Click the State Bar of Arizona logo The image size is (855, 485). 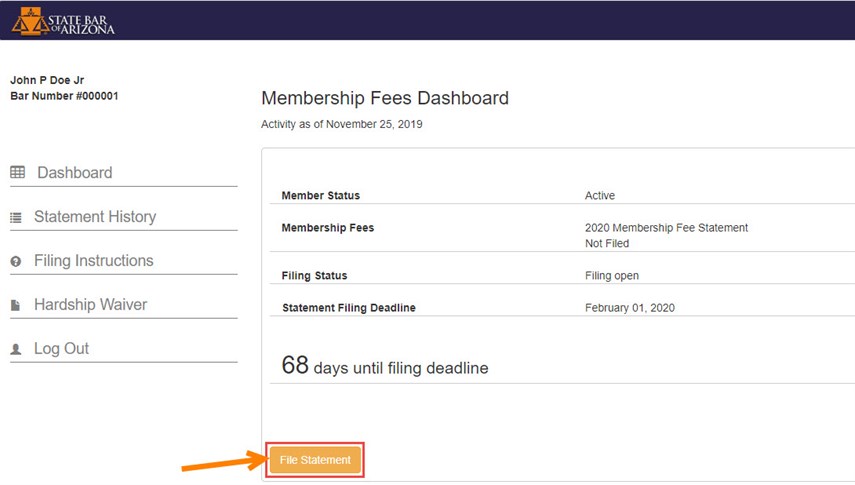click(63, 22)
